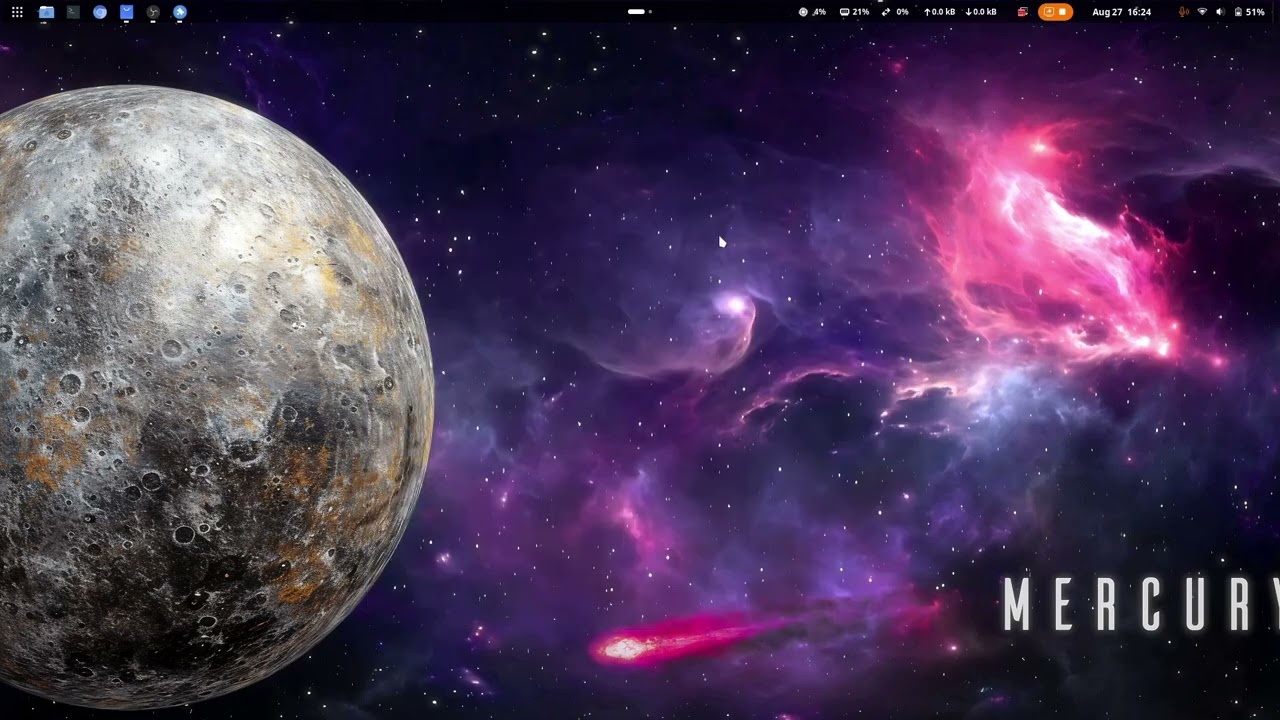
Task: Open the Software store shopping bag icon
Action: coord(126,12)
